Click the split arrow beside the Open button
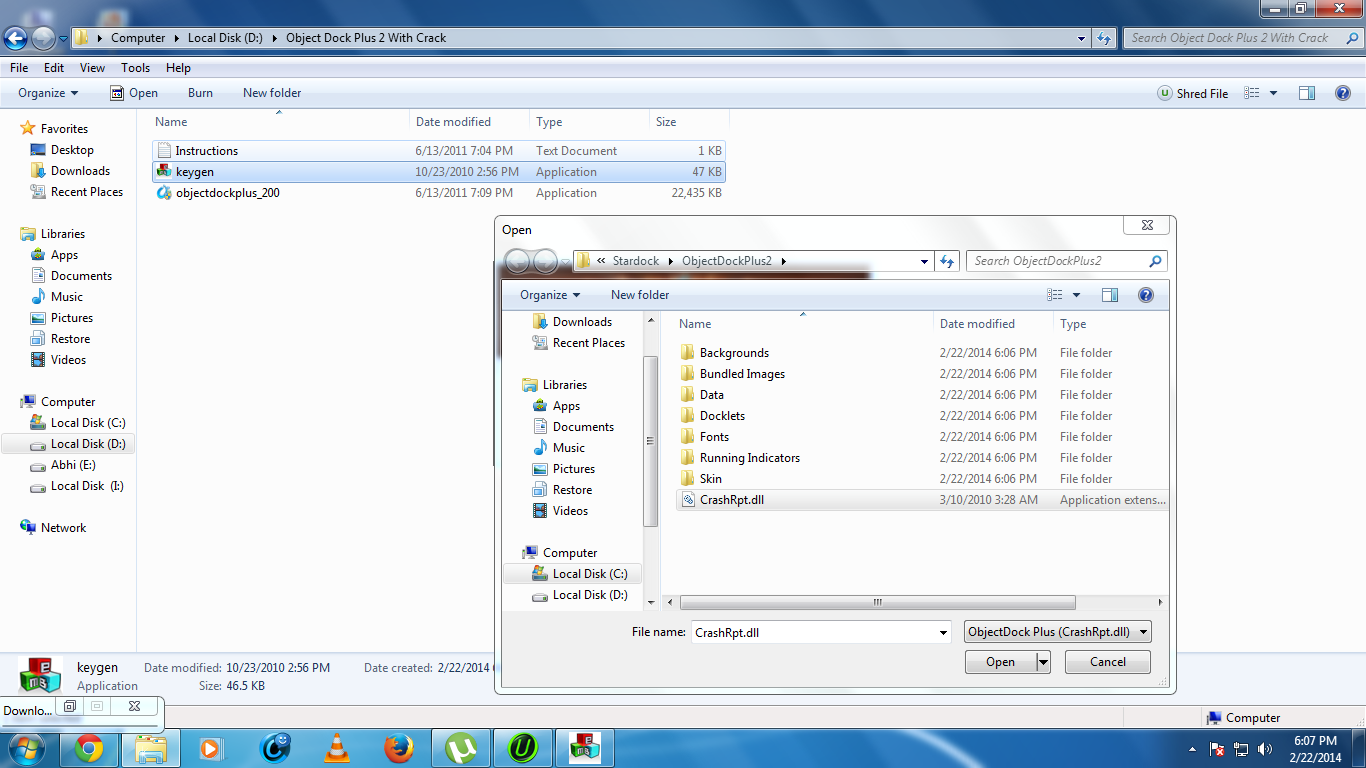This screenshot has width=1366, height=768. tap(1044, 662)
